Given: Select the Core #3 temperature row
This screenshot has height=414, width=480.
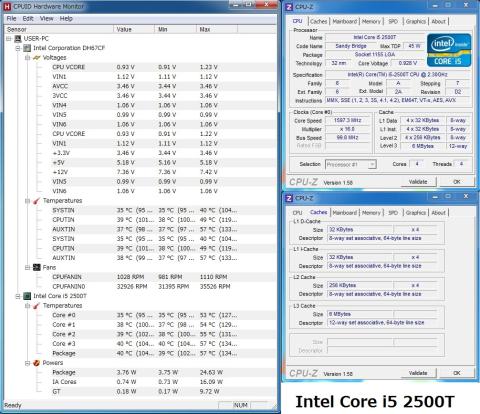Looking at the screenshot, I should pos(140,344).
